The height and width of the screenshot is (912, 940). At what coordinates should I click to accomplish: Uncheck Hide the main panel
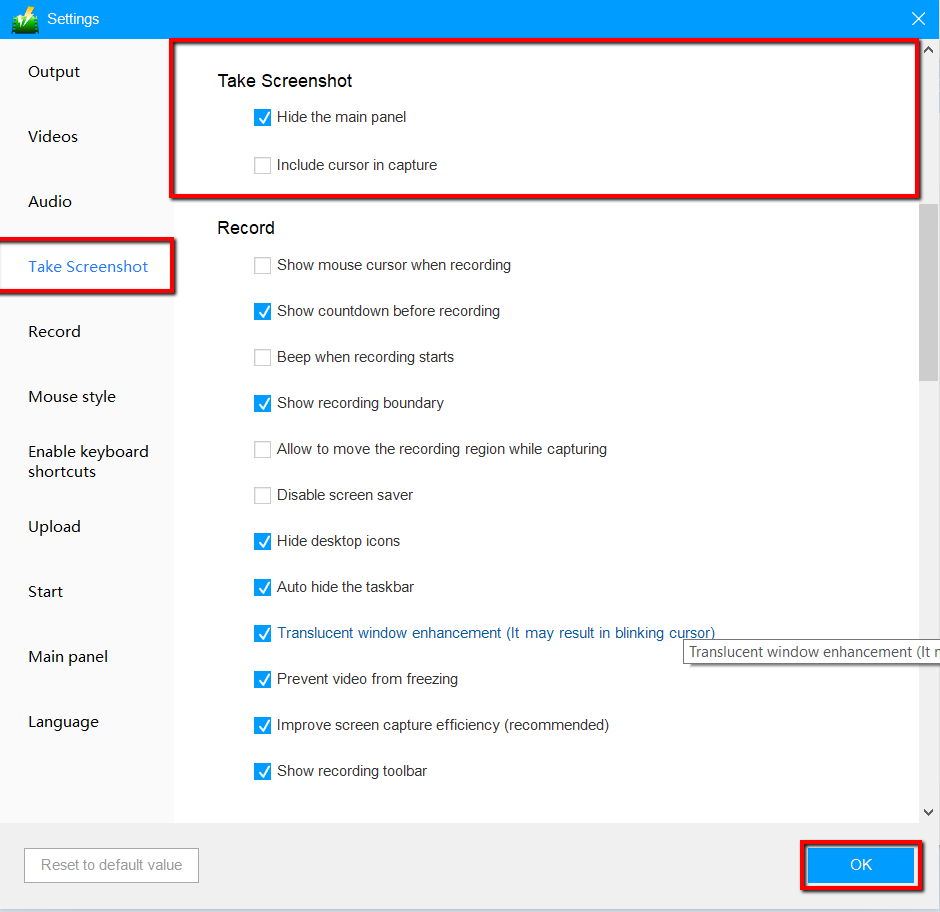point(262,117)
